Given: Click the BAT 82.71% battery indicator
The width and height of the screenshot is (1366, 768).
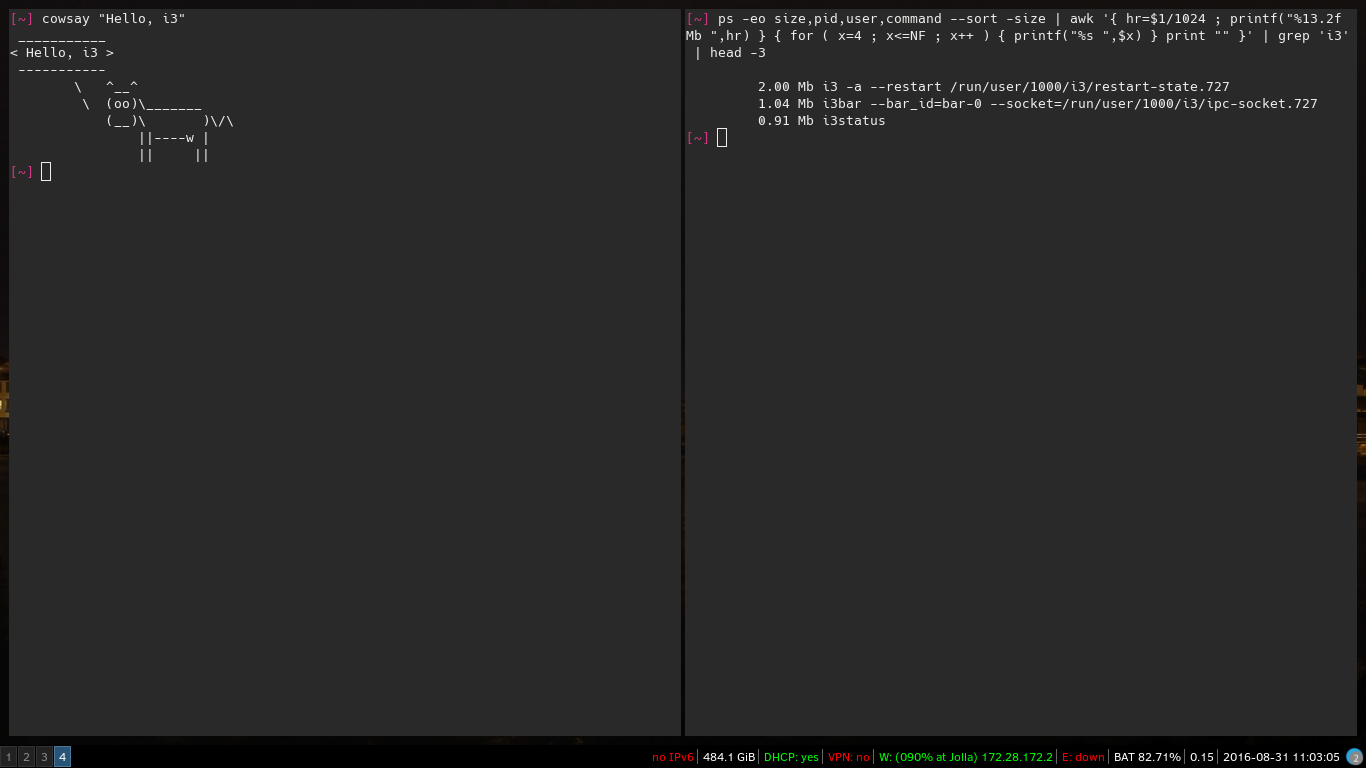Looking at the screenshot, I should [1146, 757].
